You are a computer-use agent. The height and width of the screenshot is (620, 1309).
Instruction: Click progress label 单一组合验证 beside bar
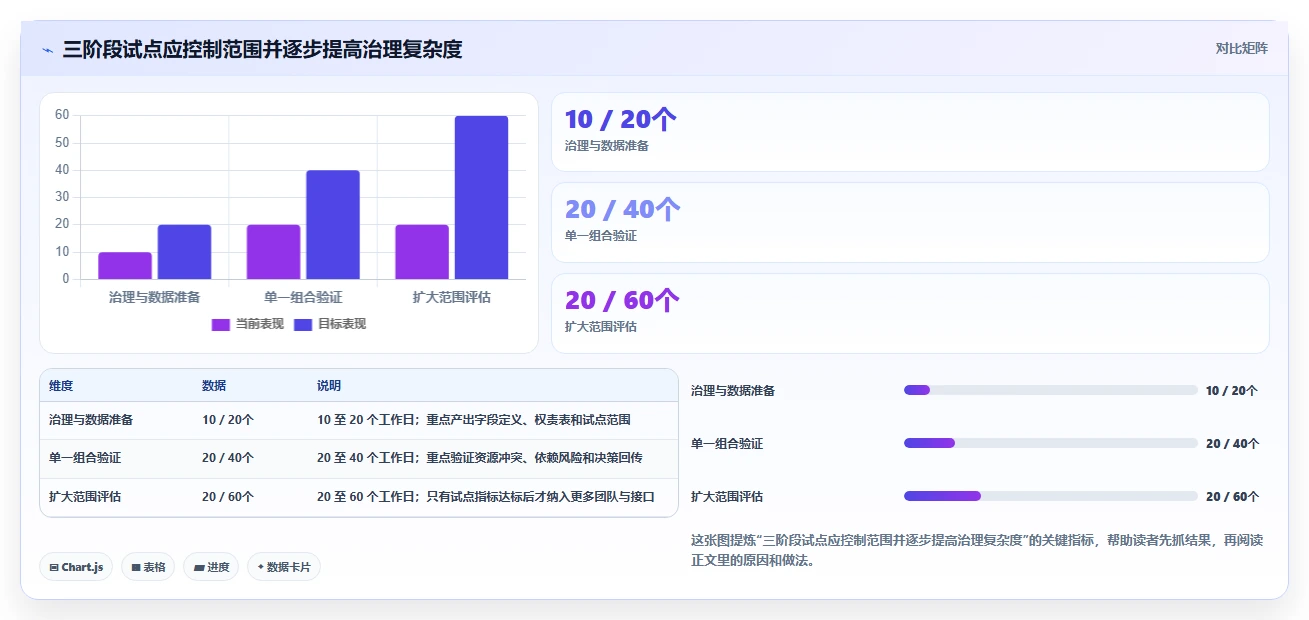click(727, 444)
